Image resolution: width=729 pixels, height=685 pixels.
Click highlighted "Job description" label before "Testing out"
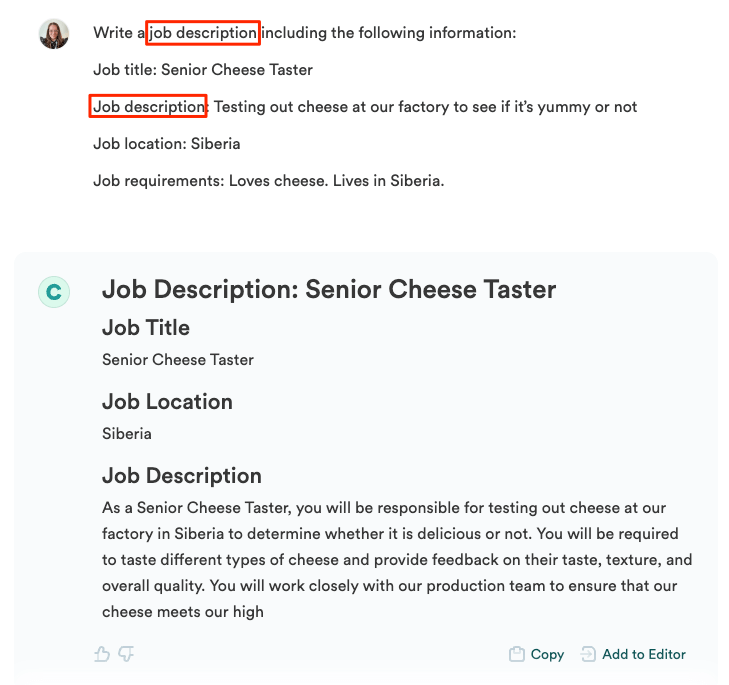tap(148, 106)
